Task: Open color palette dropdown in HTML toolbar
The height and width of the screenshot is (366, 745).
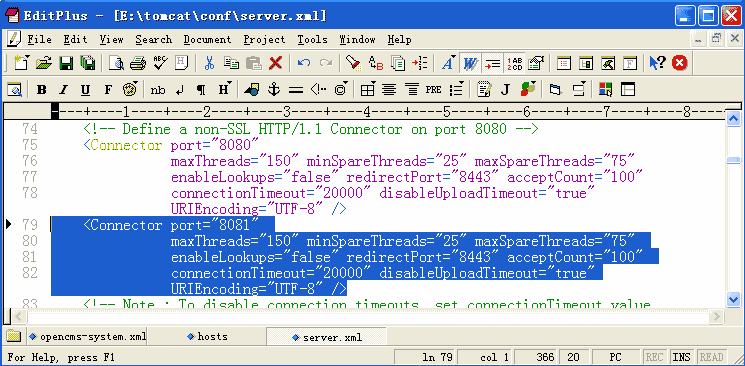Action: tap(130, 89)
